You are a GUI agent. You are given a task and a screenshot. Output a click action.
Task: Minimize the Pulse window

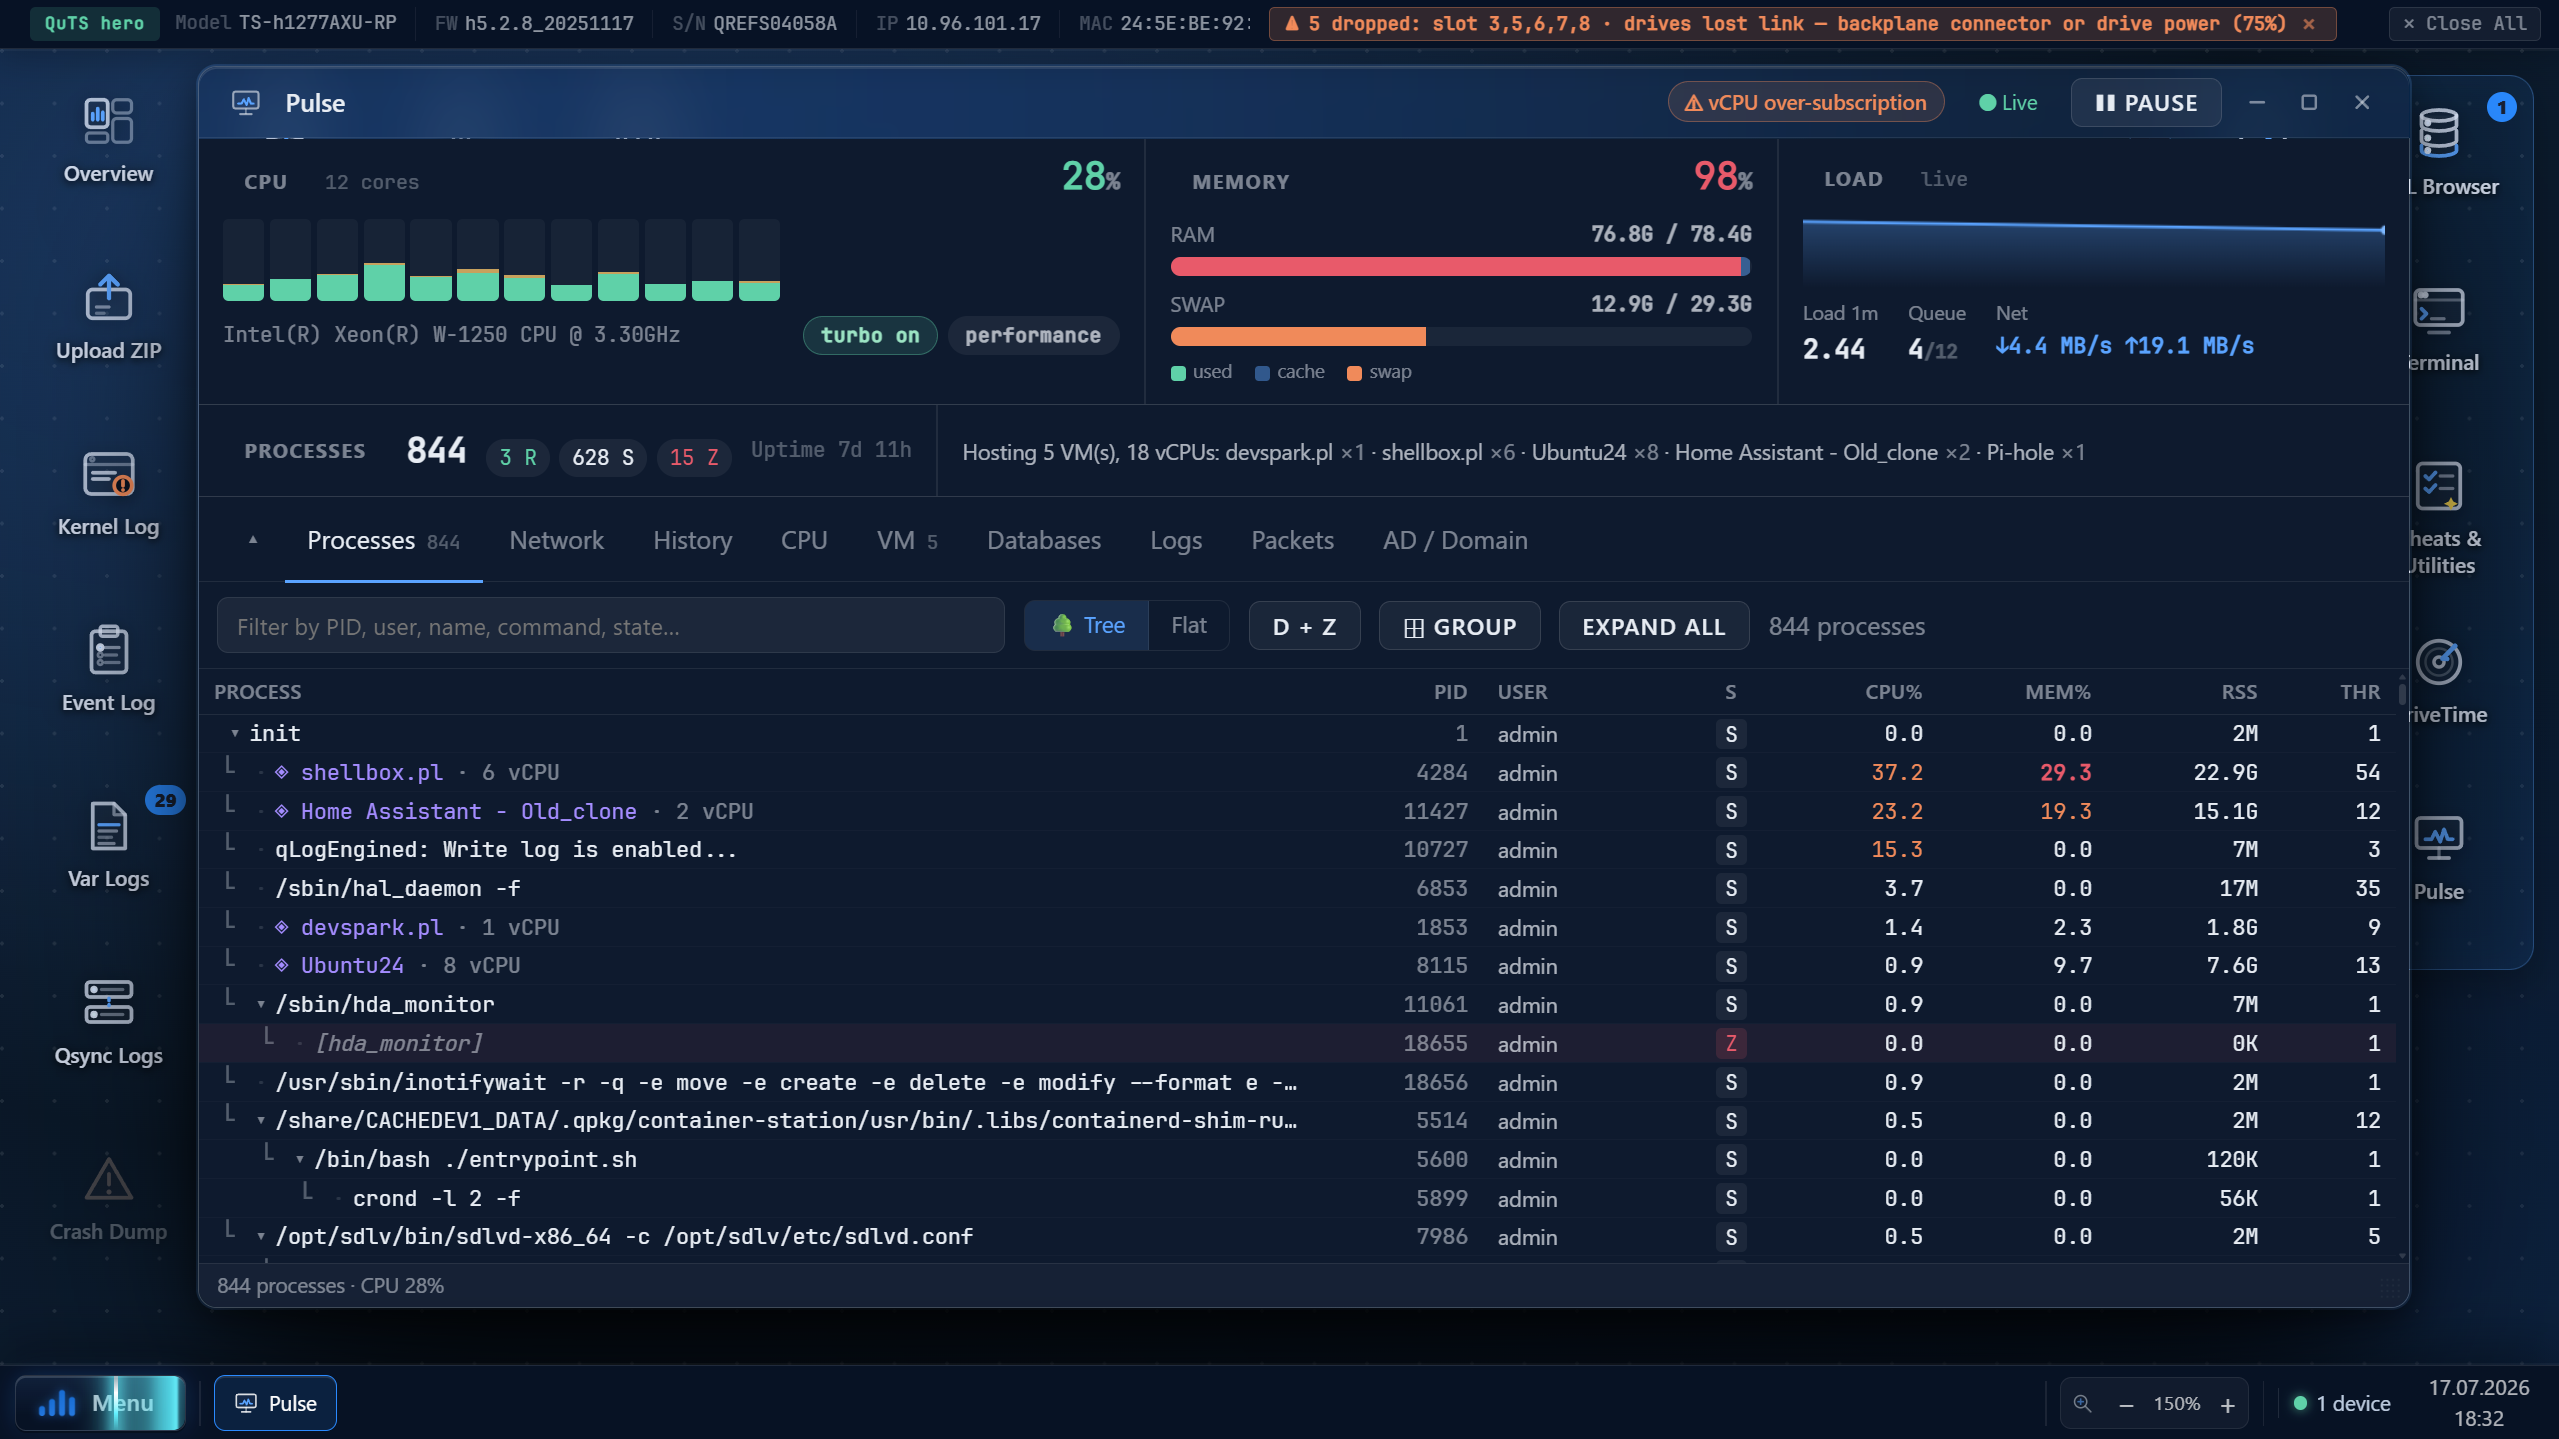point(2257,103)
